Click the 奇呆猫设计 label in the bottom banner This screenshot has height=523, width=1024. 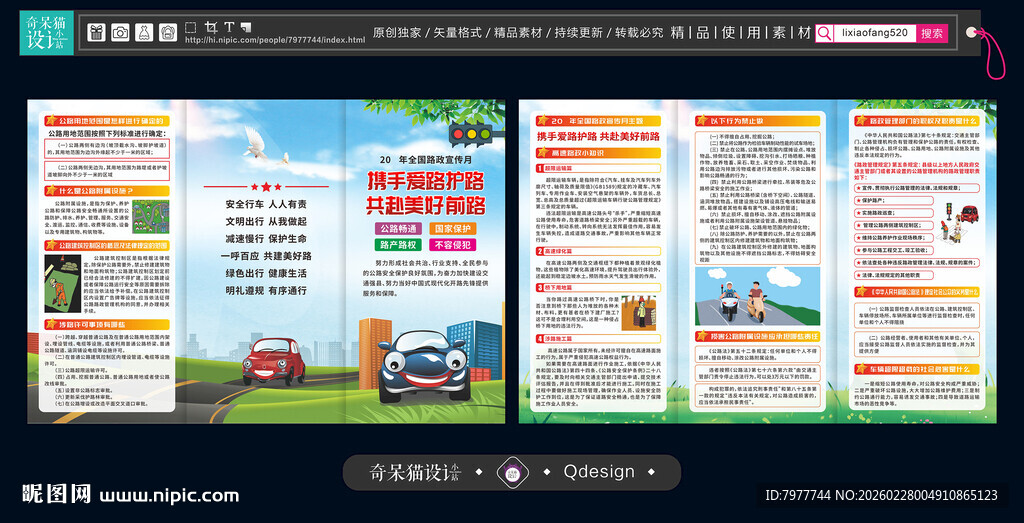point(415,472)
